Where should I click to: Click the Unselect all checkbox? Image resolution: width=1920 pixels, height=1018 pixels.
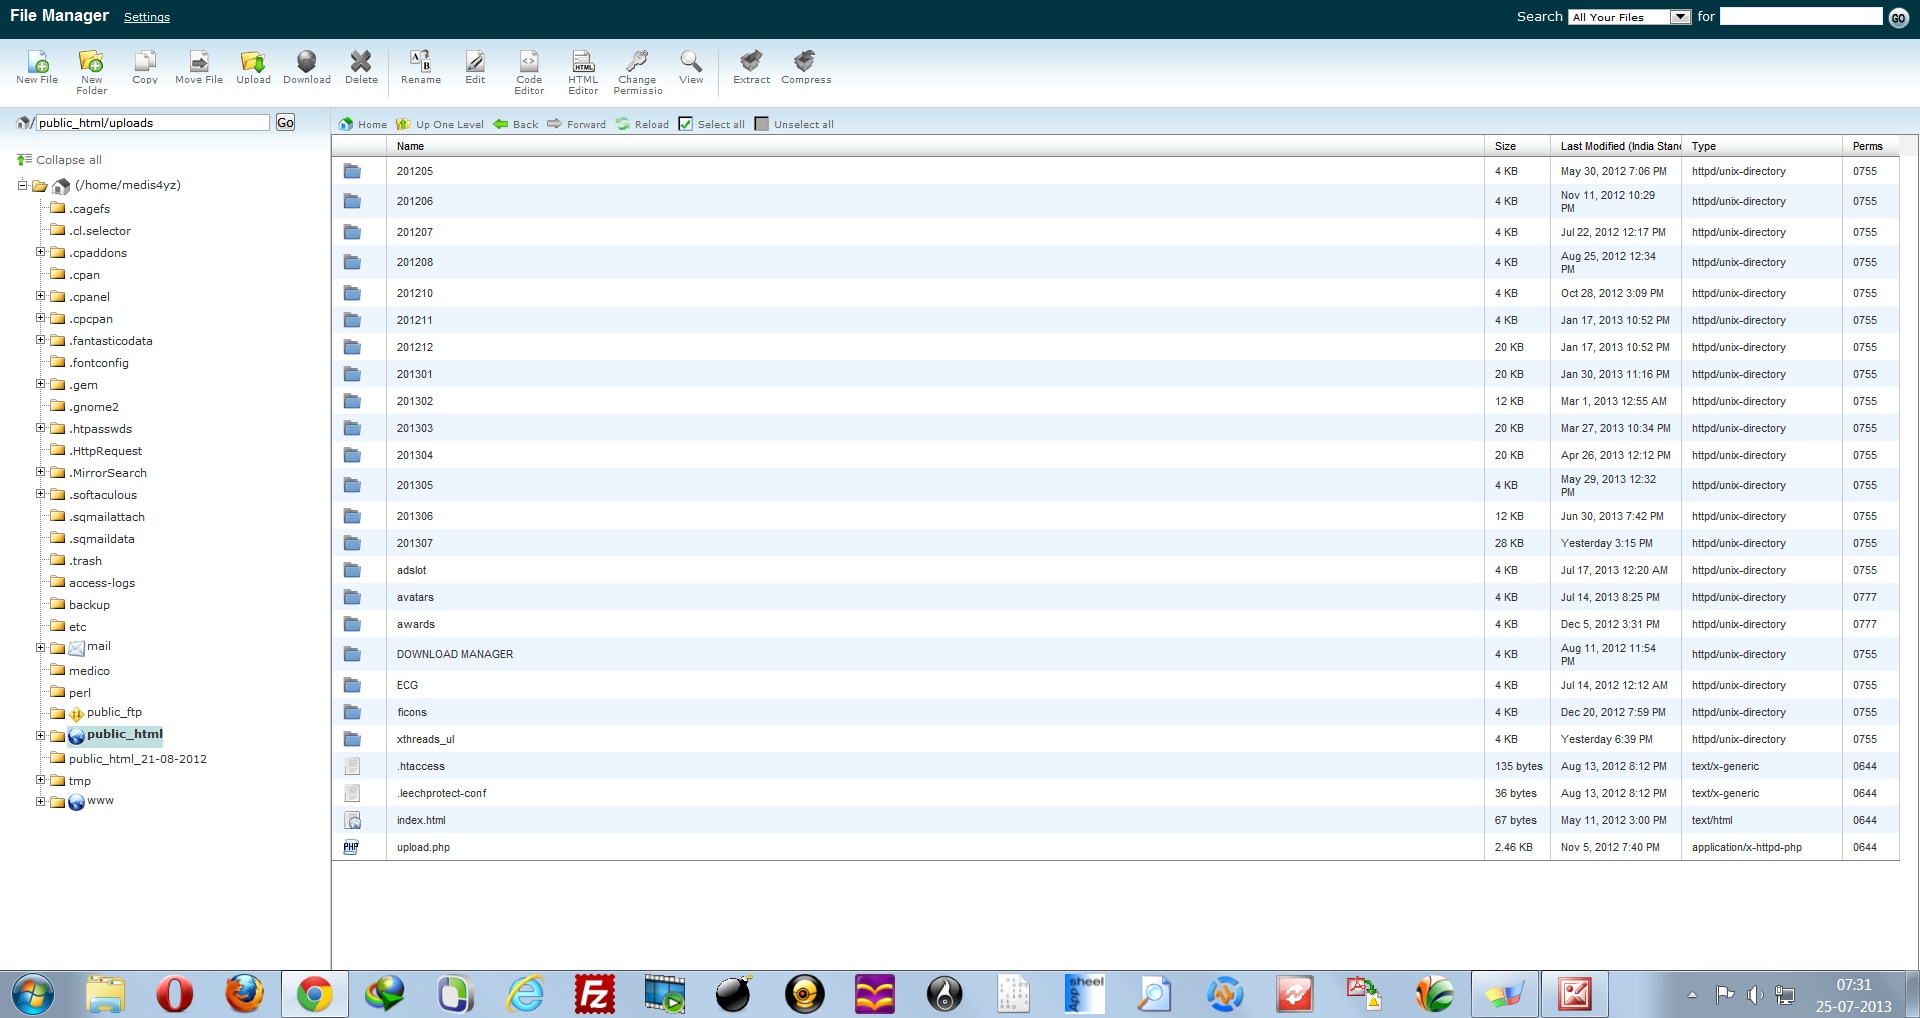pos(762,124)
